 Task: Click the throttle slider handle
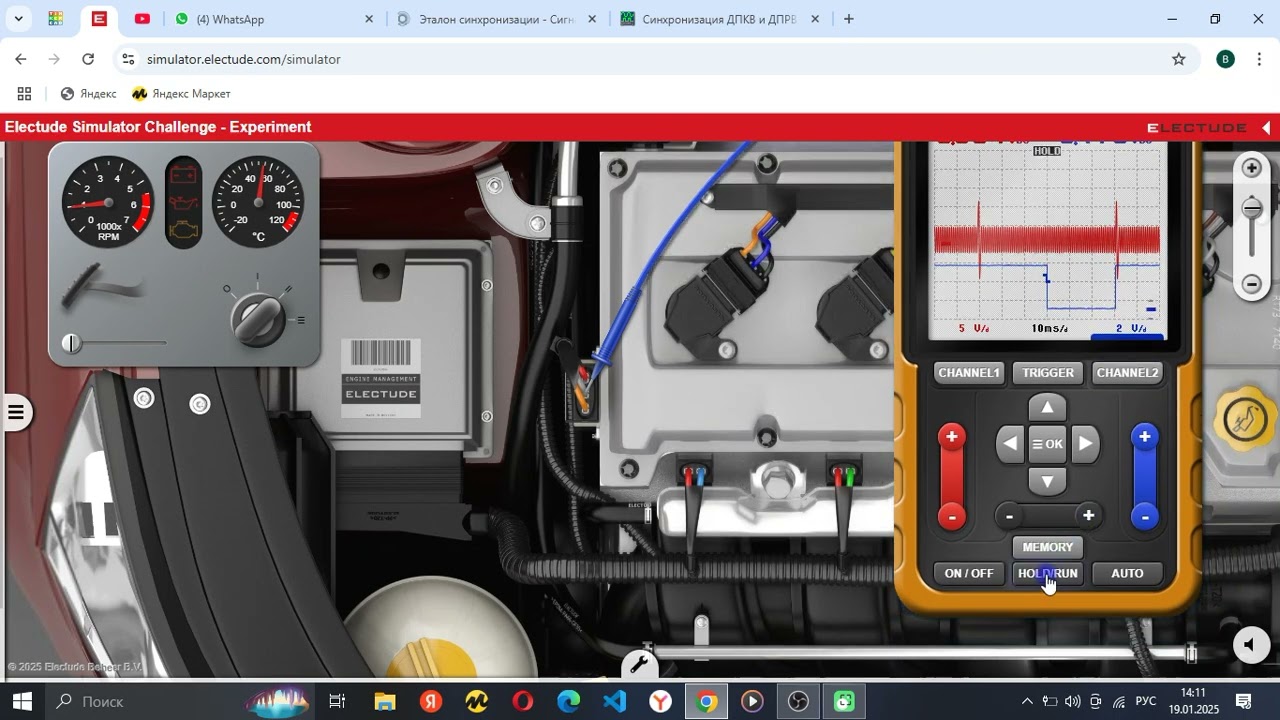[71, 343]
